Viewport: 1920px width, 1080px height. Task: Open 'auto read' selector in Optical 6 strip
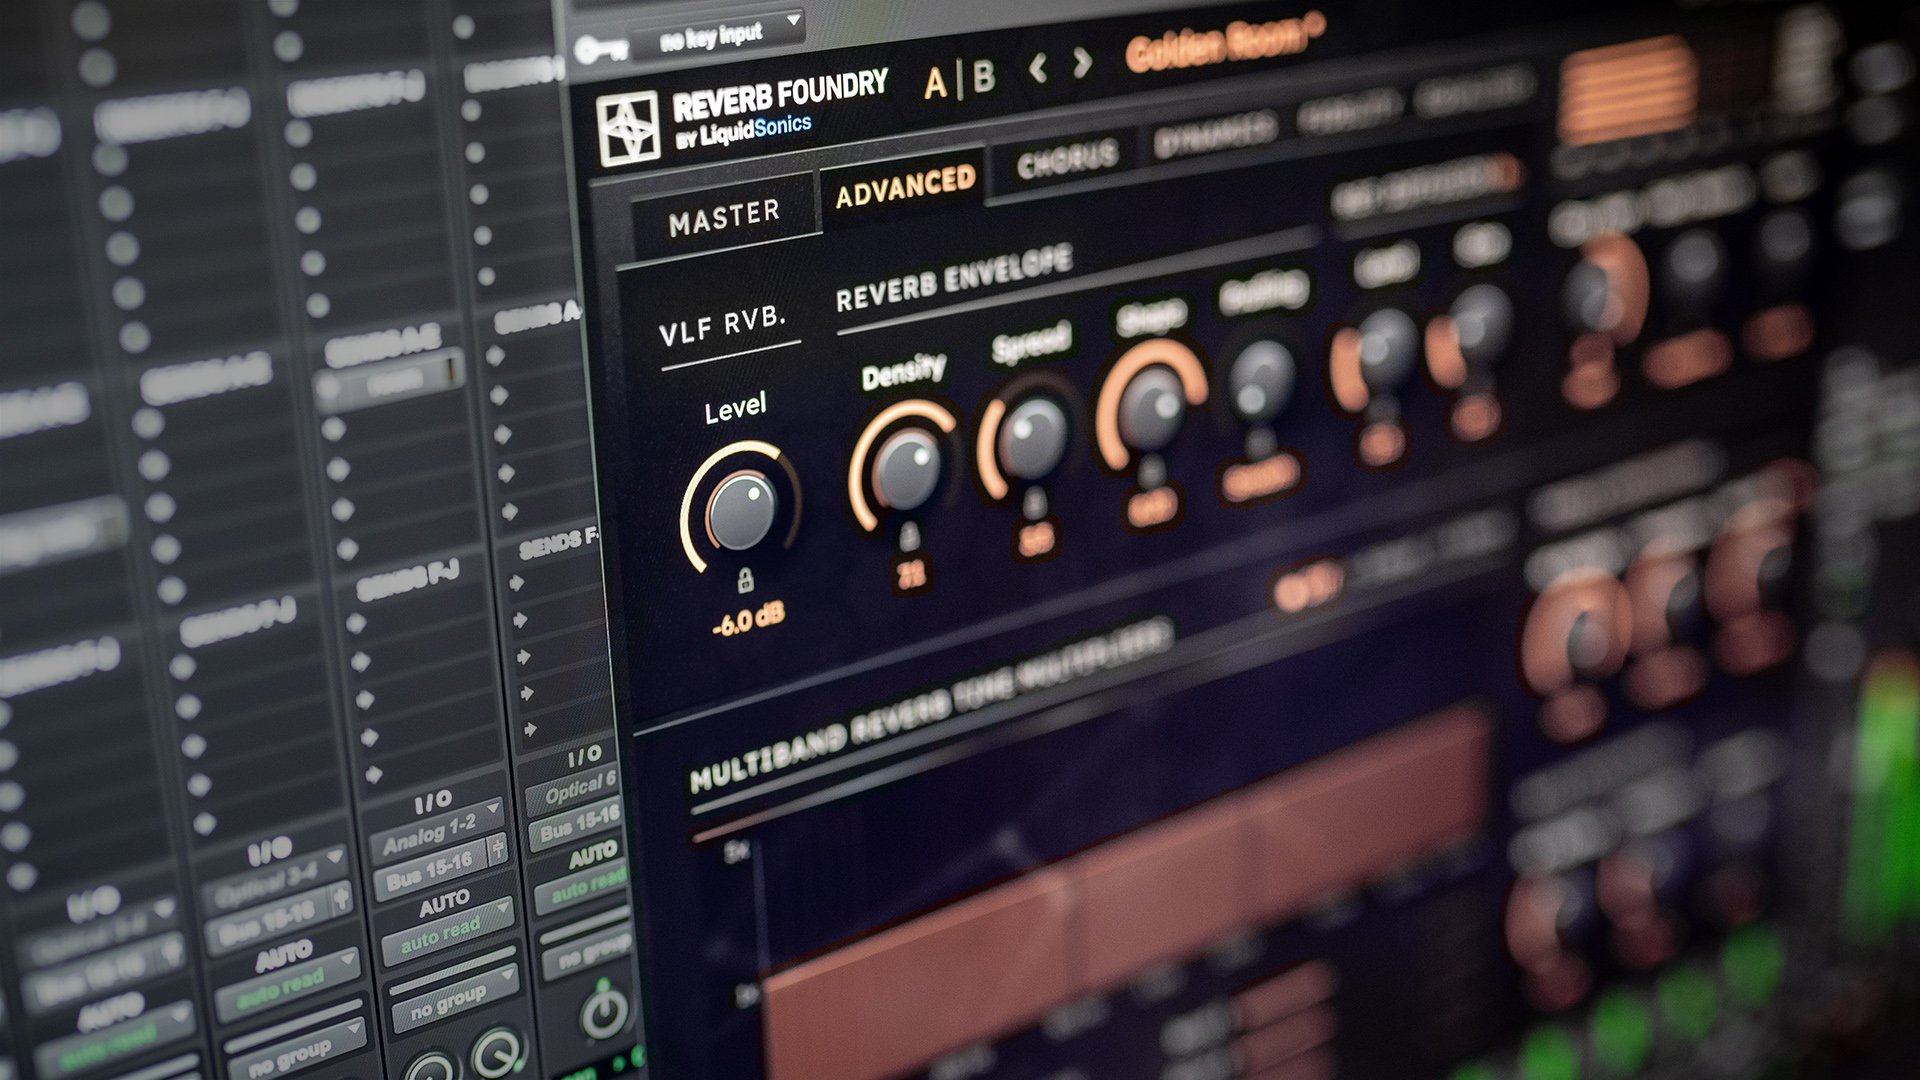(583, 887)
